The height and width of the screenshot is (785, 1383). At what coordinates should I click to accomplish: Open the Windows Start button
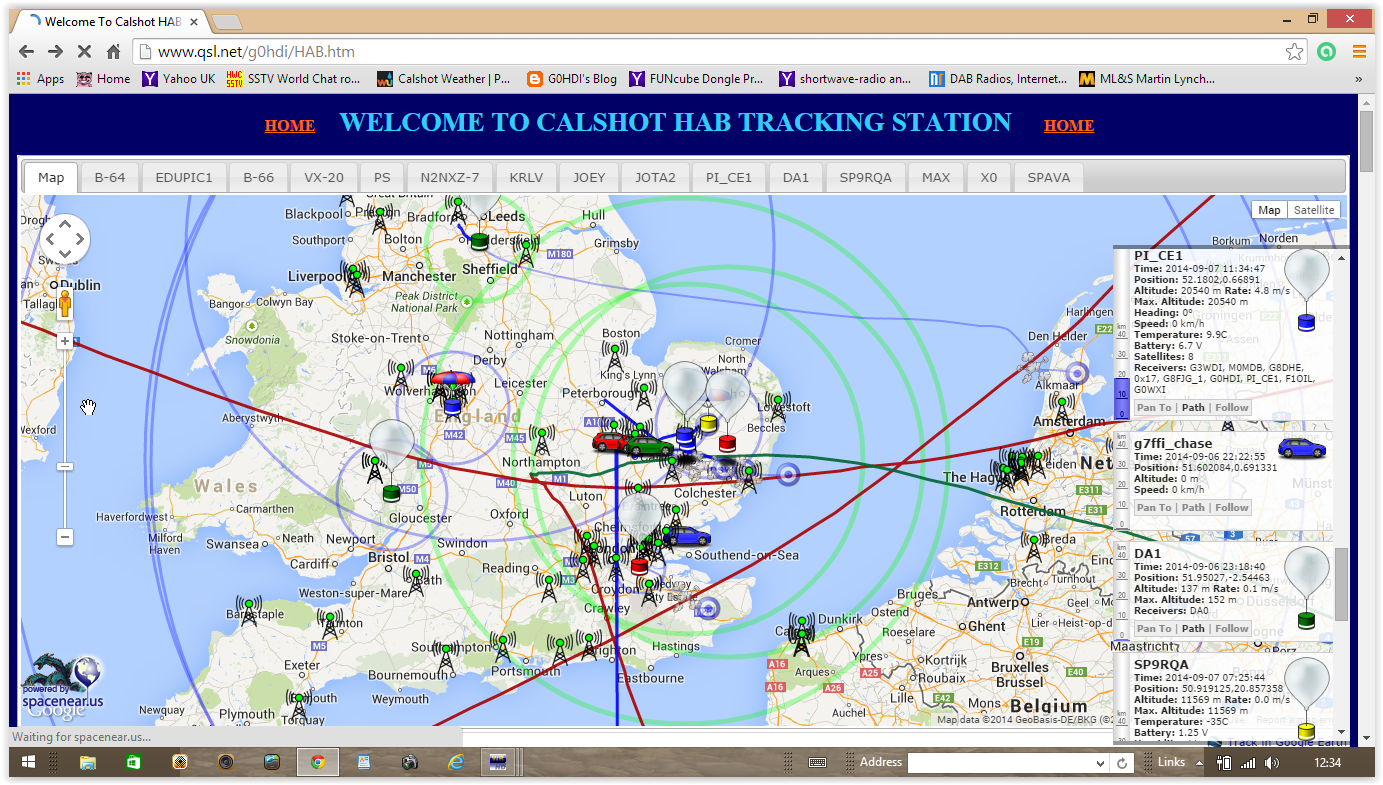point(29,762)
